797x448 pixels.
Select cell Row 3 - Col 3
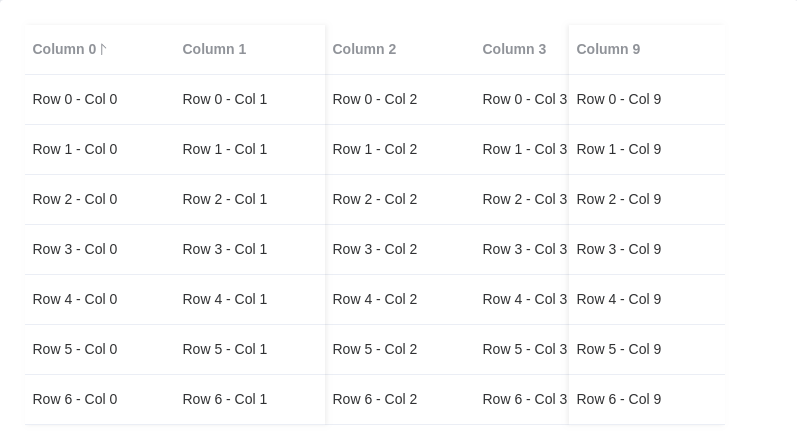[x=524, y=249]
